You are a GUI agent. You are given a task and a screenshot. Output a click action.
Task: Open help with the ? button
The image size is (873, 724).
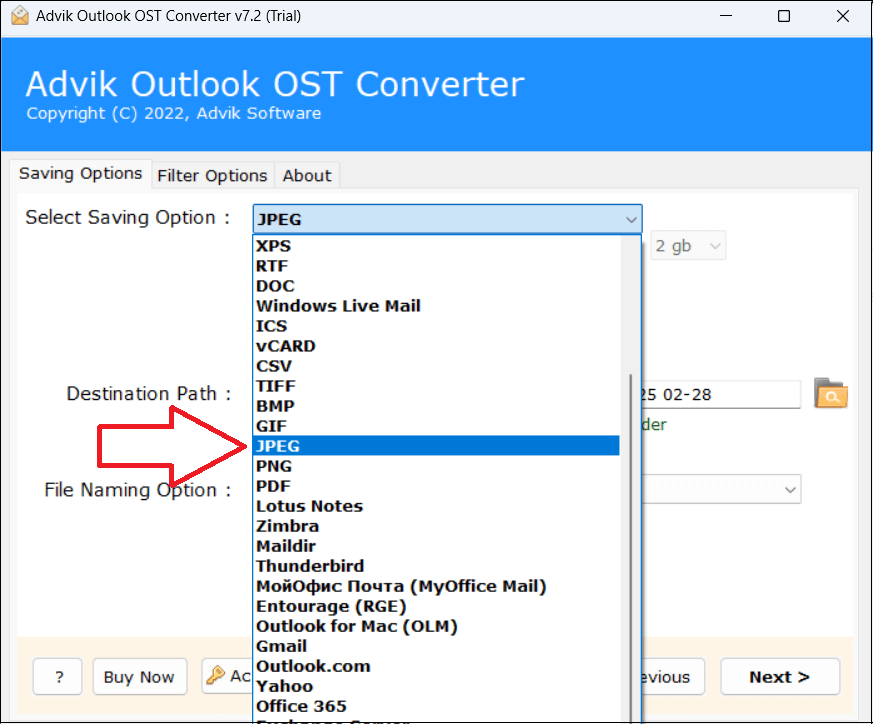point(58,677)
